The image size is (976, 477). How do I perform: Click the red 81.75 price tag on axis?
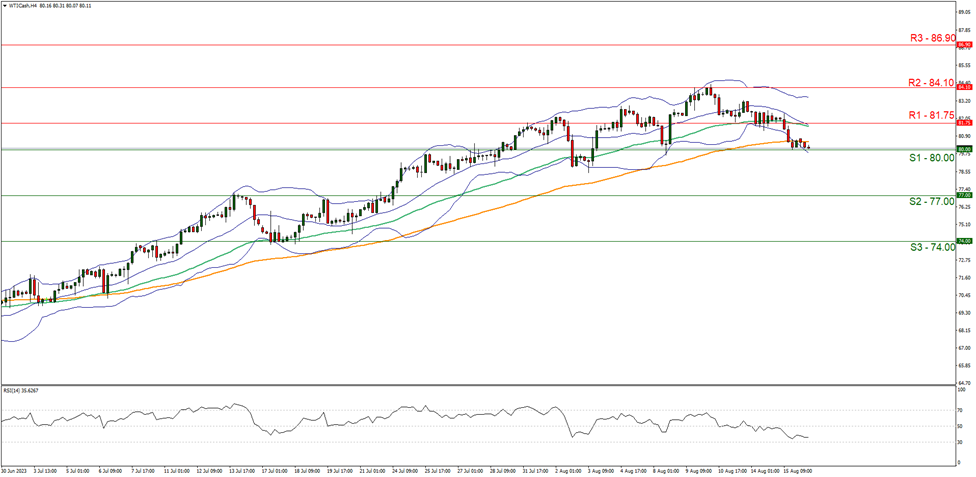[963, 123]
